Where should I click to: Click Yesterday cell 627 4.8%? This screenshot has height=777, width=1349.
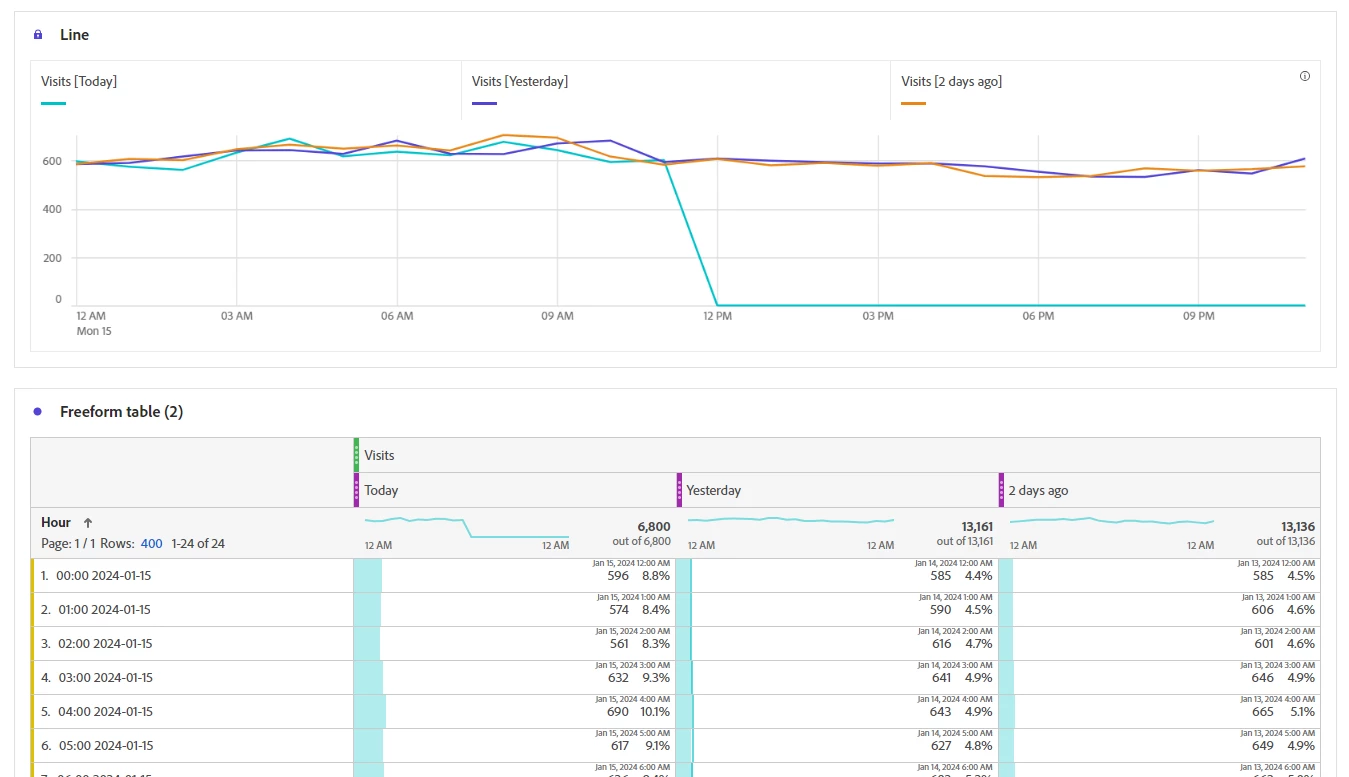pyautogui.click(x=837, y=746)
